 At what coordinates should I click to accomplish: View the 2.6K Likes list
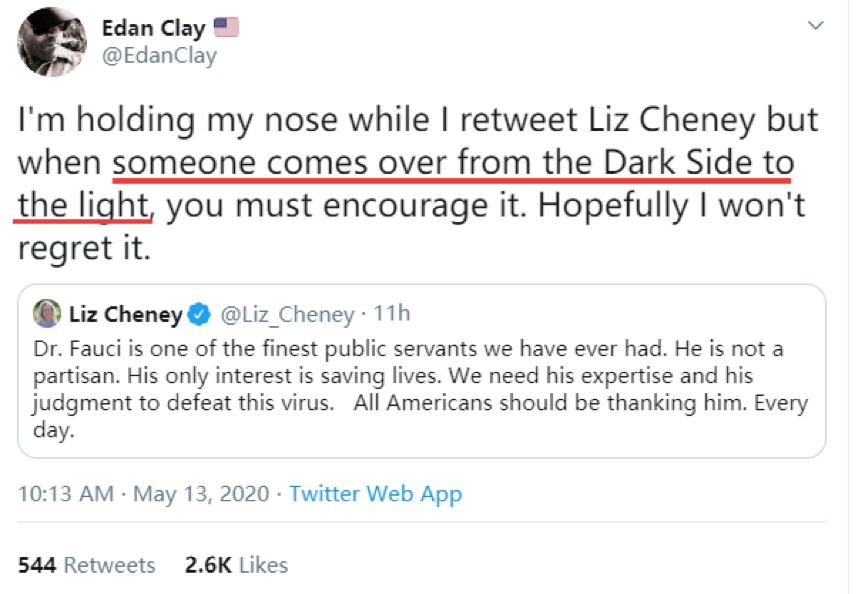coord(236,565)
